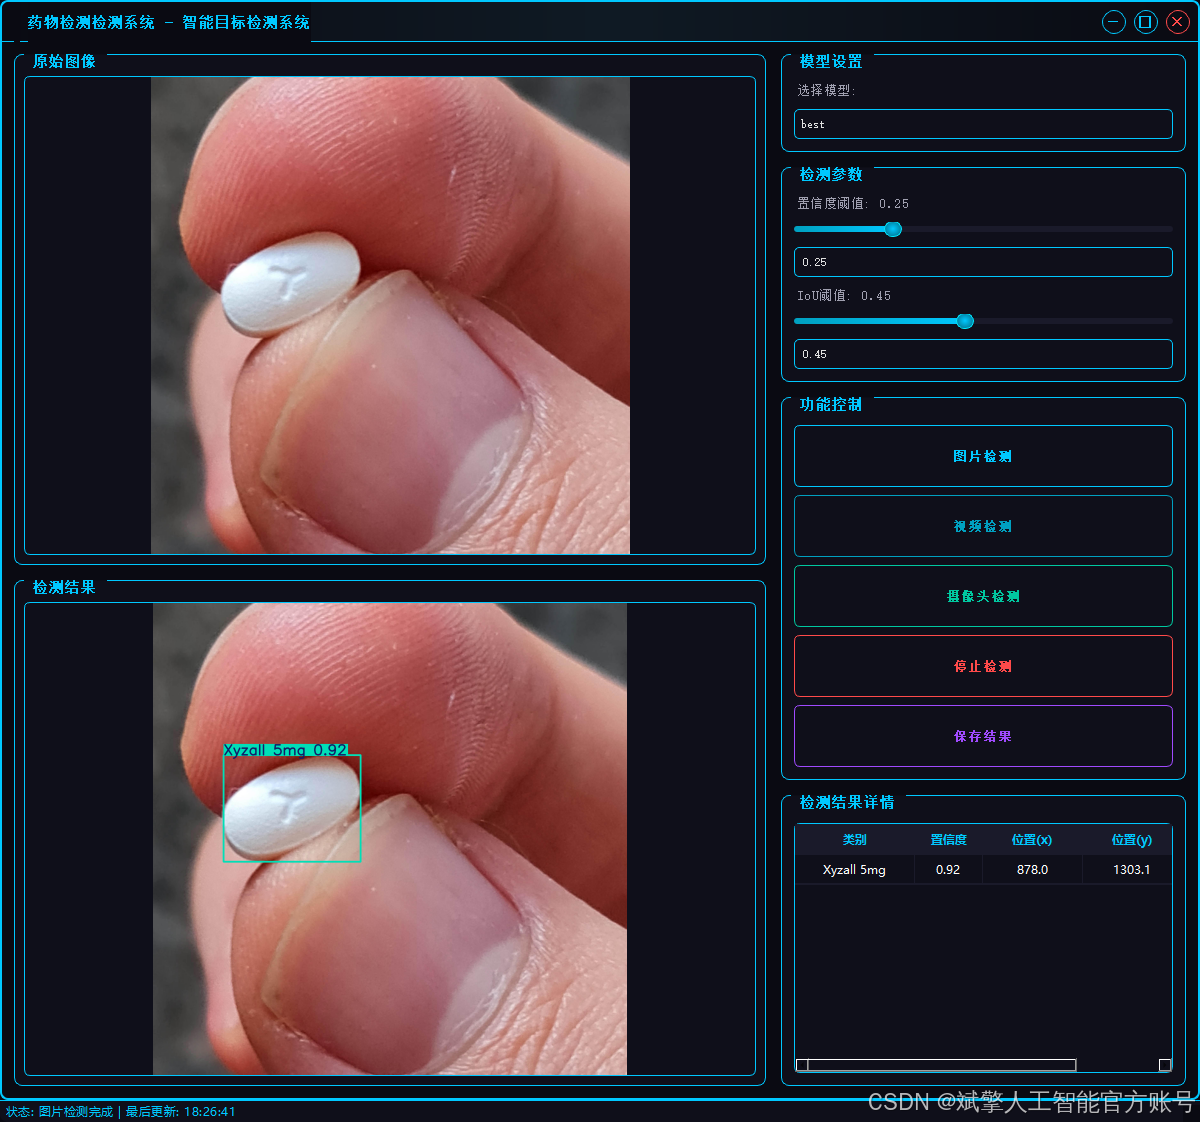
Task: Focus the 0.45 IoU input field
Action: [x=983, y=354]
